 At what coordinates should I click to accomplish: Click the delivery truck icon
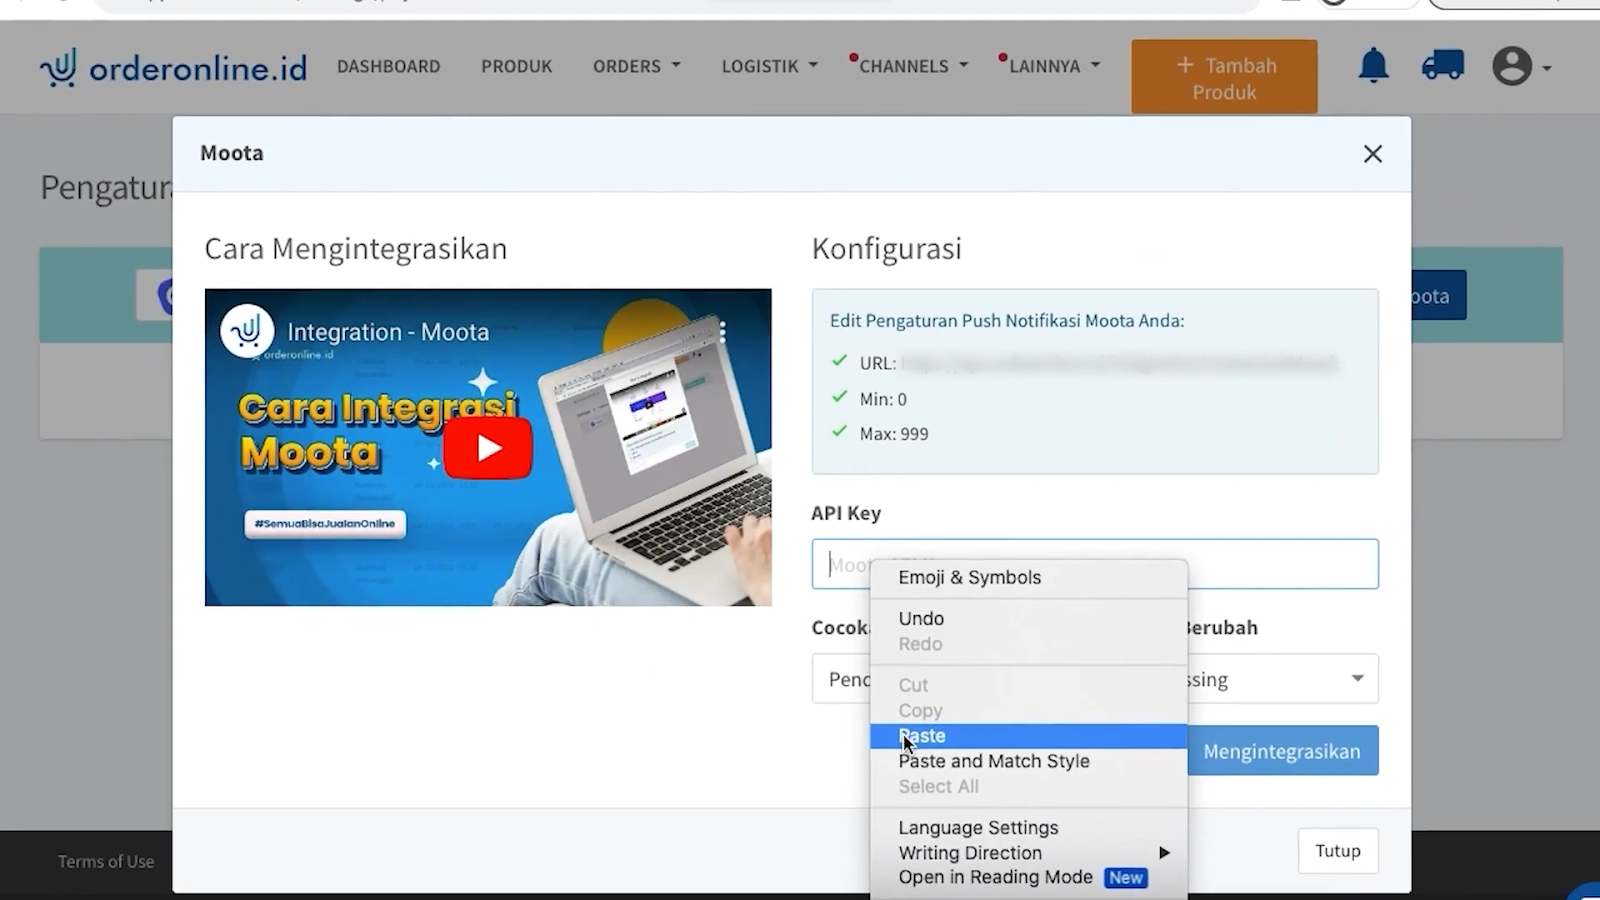[1442, 66]
